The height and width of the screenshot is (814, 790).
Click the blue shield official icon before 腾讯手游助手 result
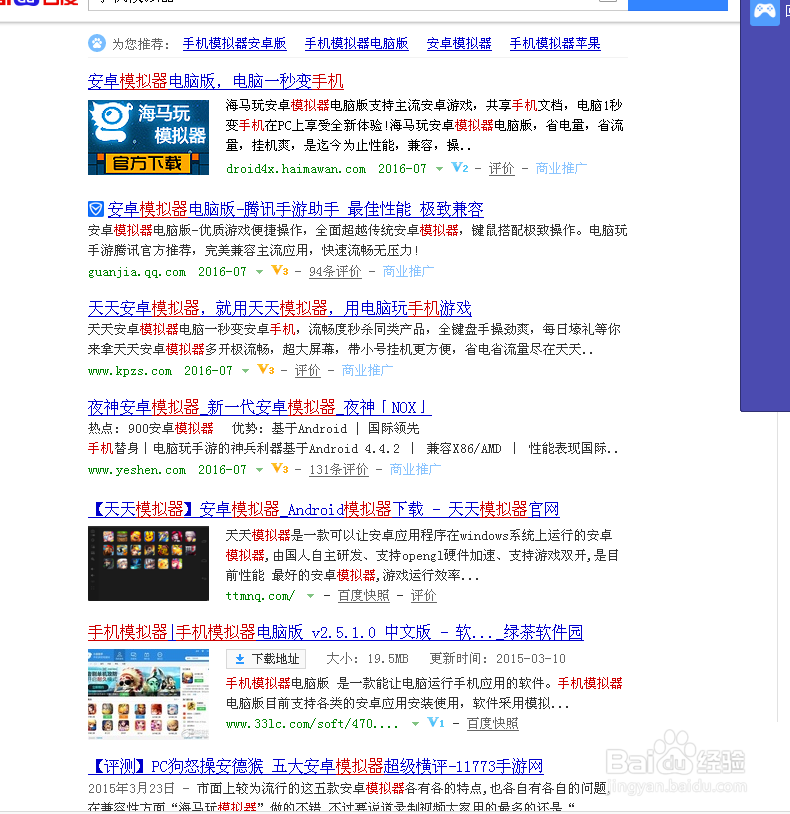pos(96,209)
